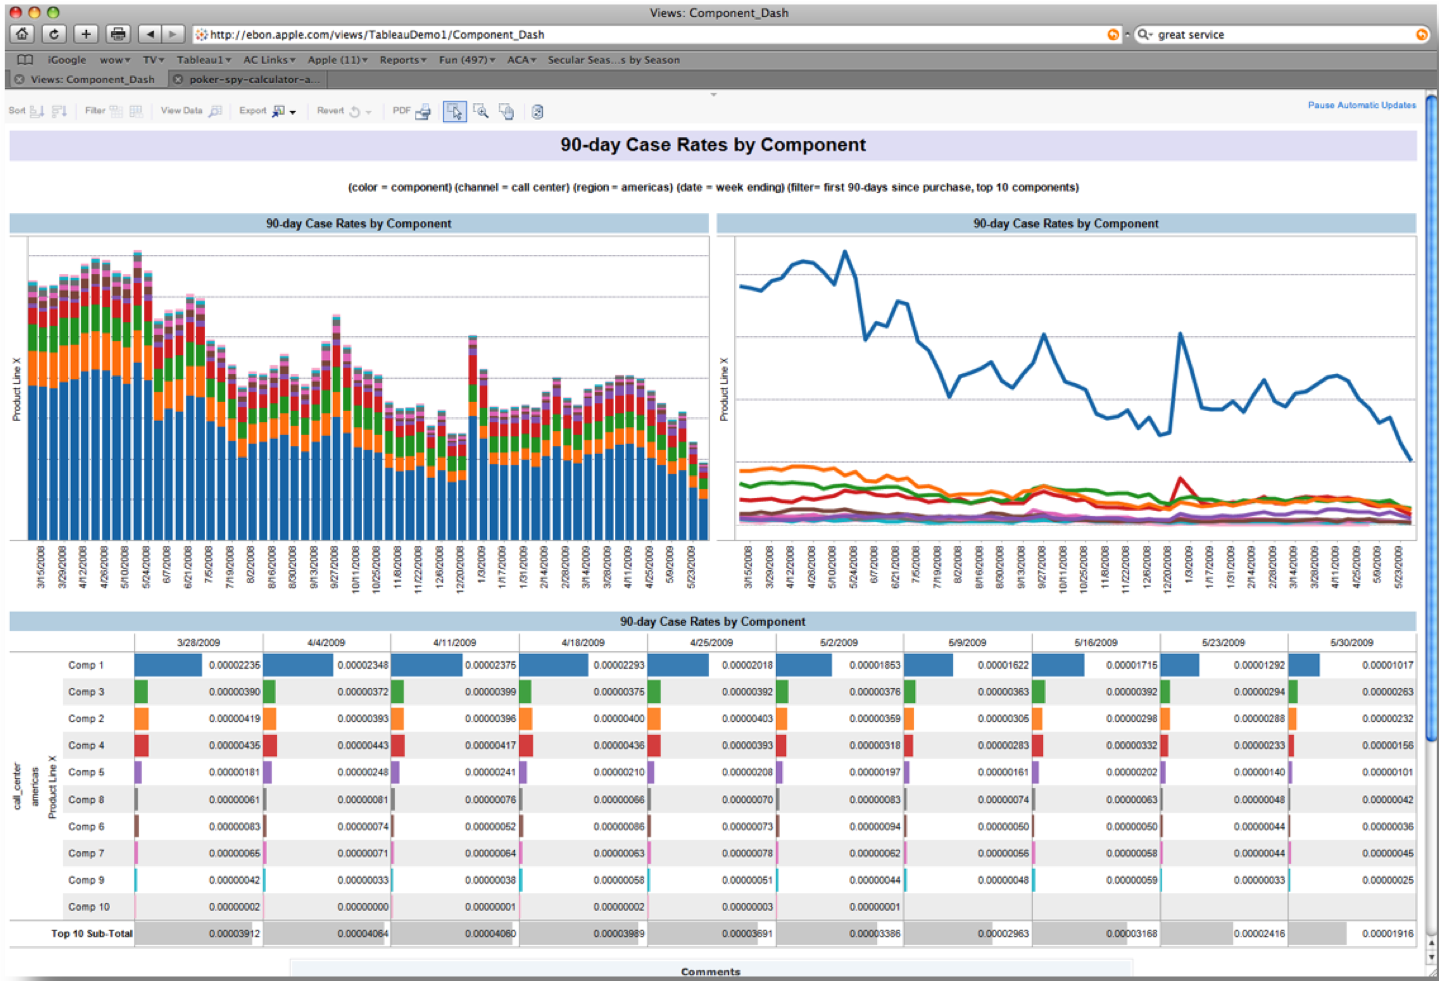Select the Views: Component_Dash tab

(92, 80)
